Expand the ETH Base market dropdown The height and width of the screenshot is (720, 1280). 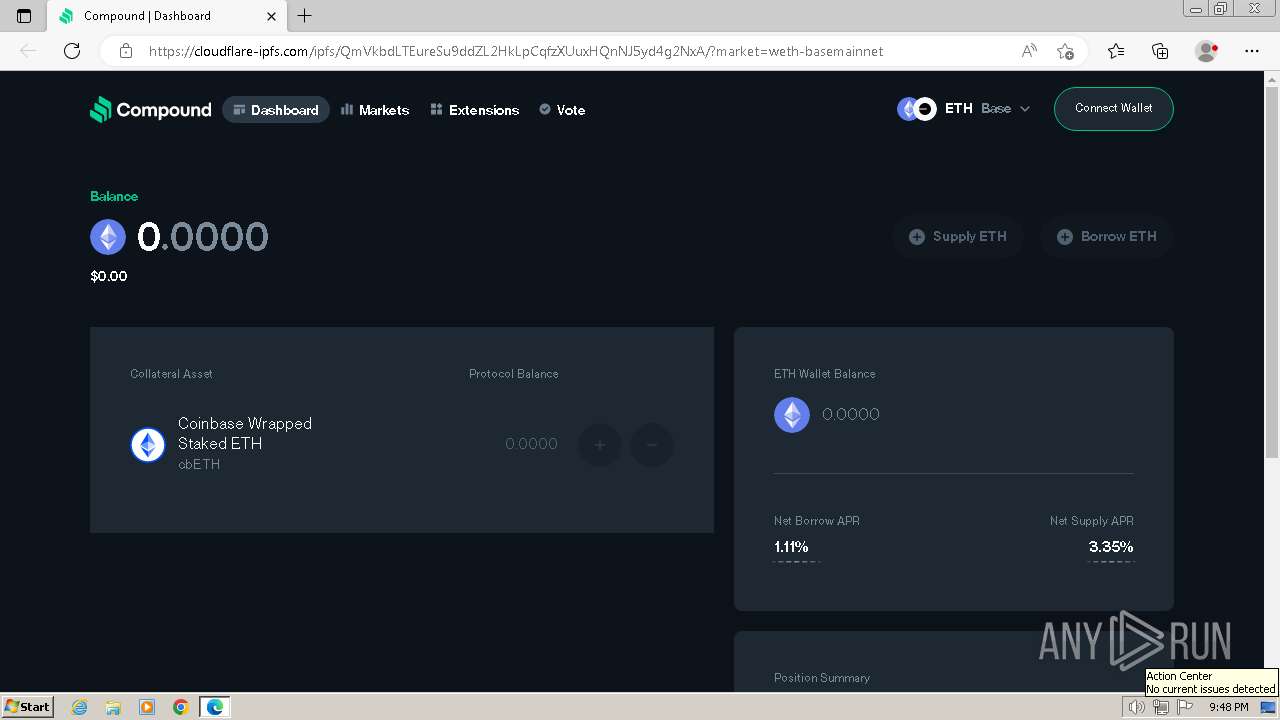tap(964, 109)
